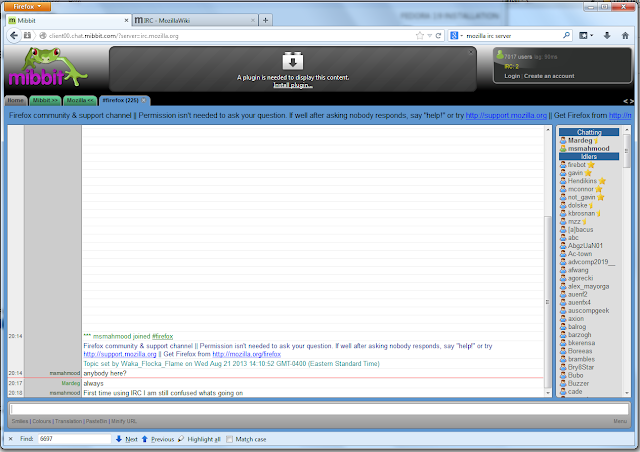Click the user icon beside gavin
This screenshot has height=452, width=640.
click(563, 173)
